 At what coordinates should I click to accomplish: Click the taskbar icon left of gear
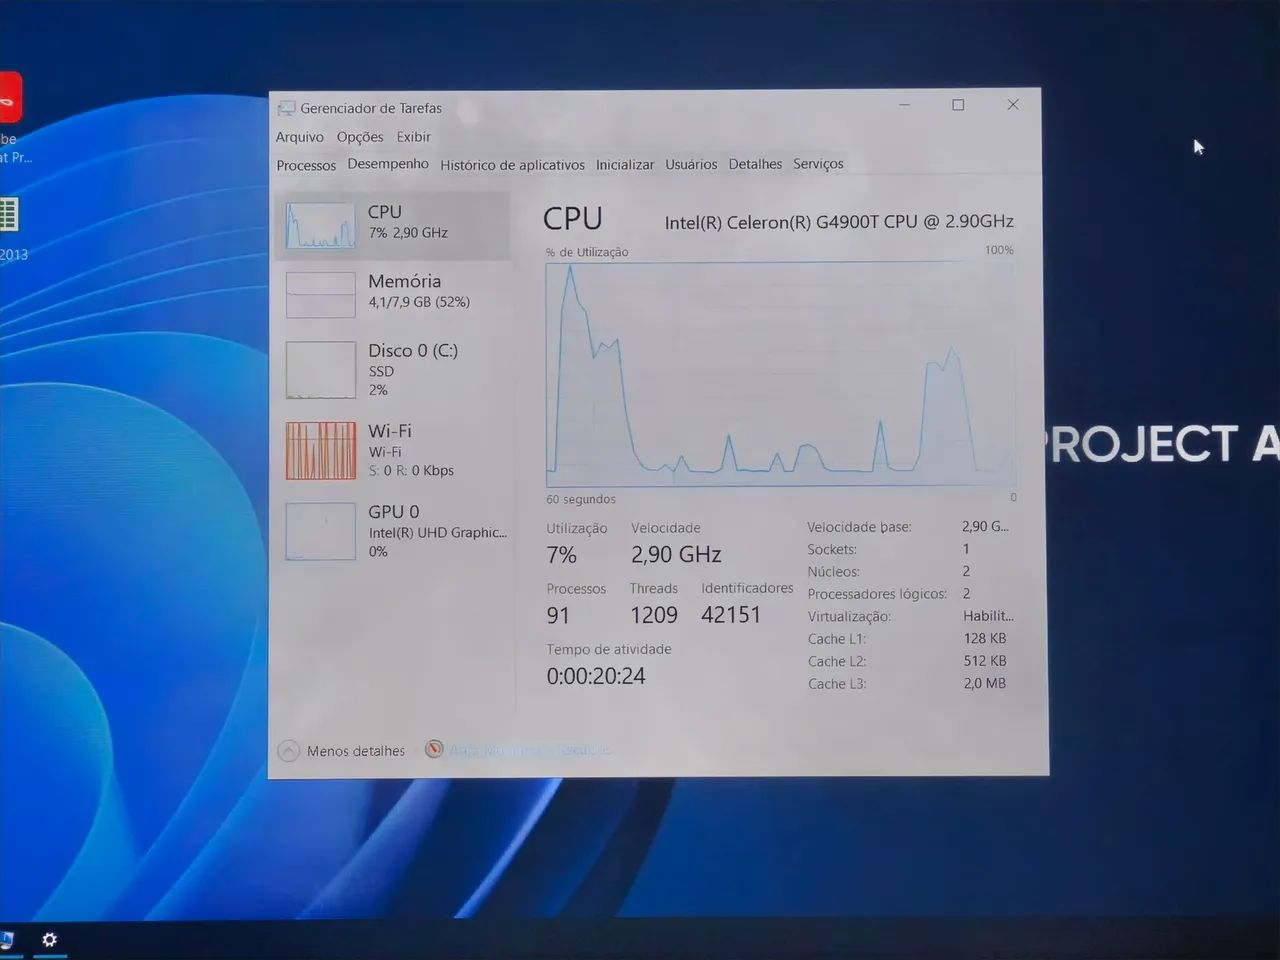pos(6,939)
